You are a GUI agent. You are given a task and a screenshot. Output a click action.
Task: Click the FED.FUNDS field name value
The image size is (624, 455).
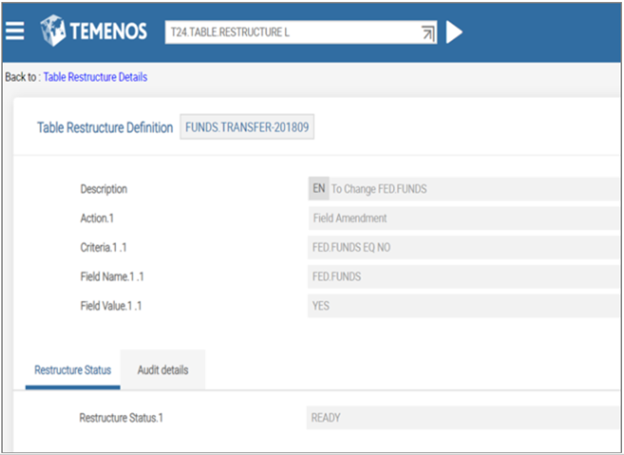[464, 276]
